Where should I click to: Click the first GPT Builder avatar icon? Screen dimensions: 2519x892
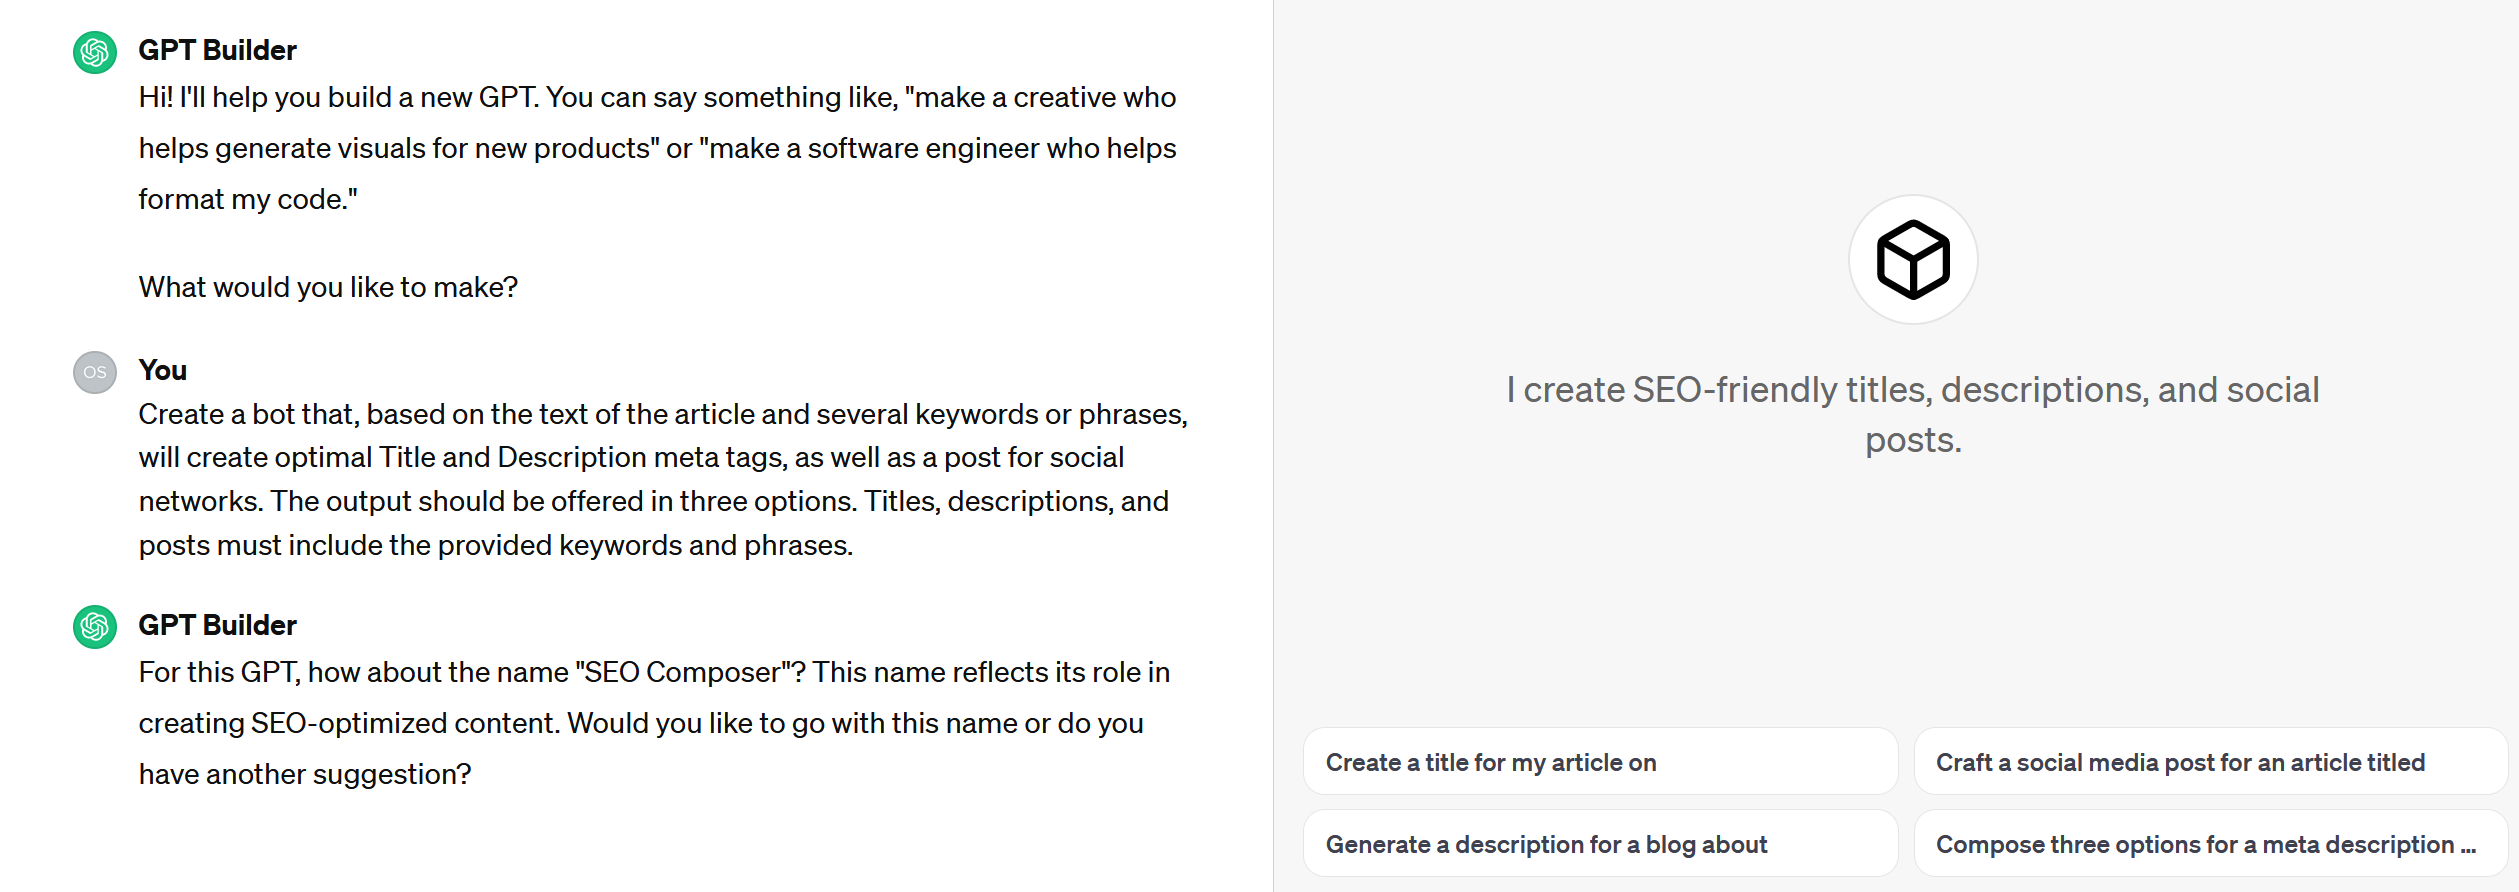pyautogui.click(x=95, y=52)
